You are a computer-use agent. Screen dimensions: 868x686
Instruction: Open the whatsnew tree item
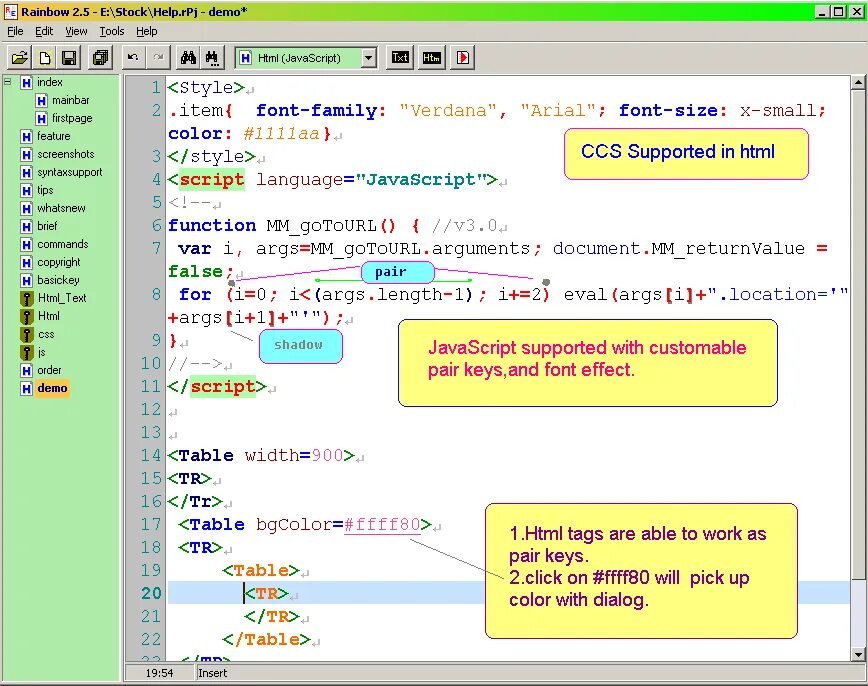point(61,208)
